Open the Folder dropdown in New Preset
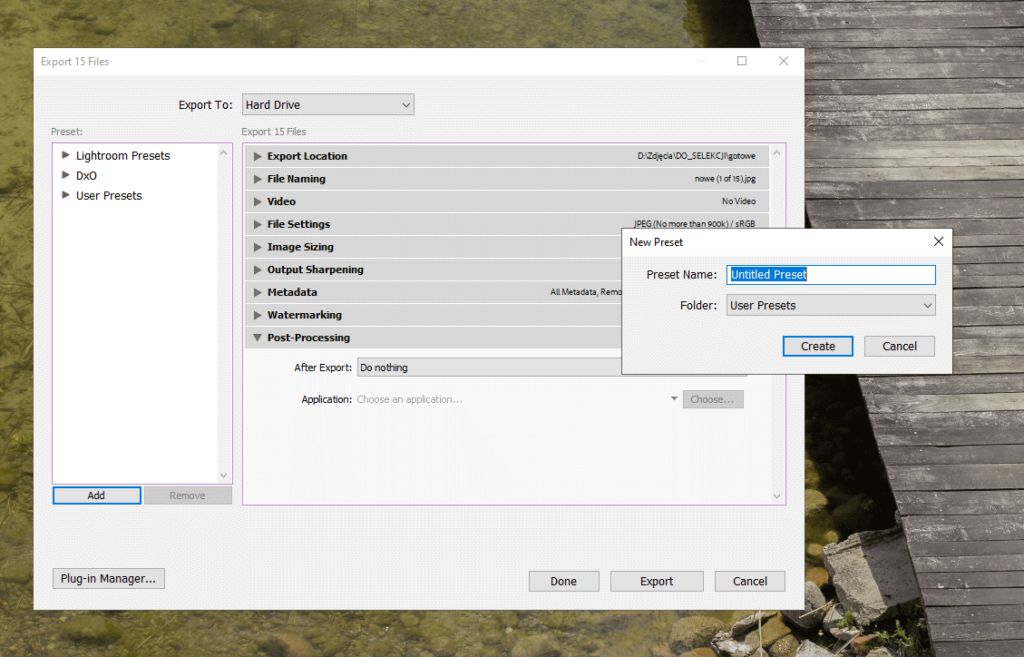The height and width of the screenshot is (657, 1024). click(830, 306)
